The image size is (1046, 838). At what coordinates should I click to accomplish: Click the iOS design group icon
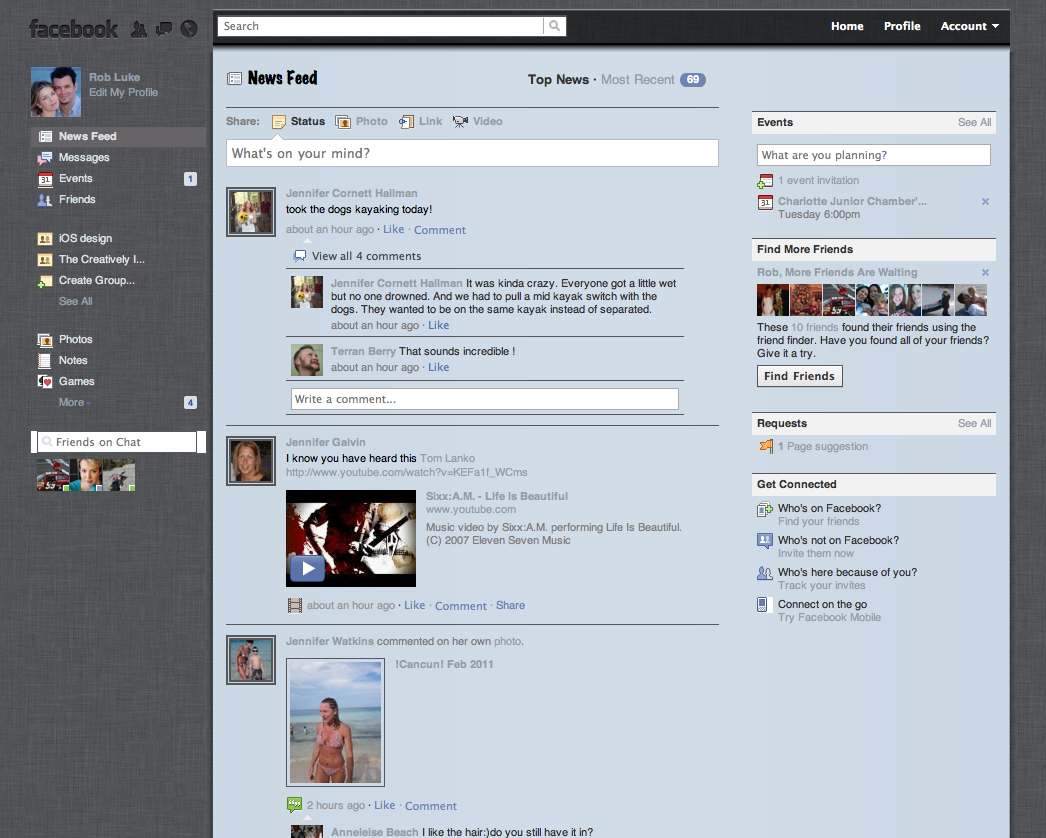pos(45,238)
